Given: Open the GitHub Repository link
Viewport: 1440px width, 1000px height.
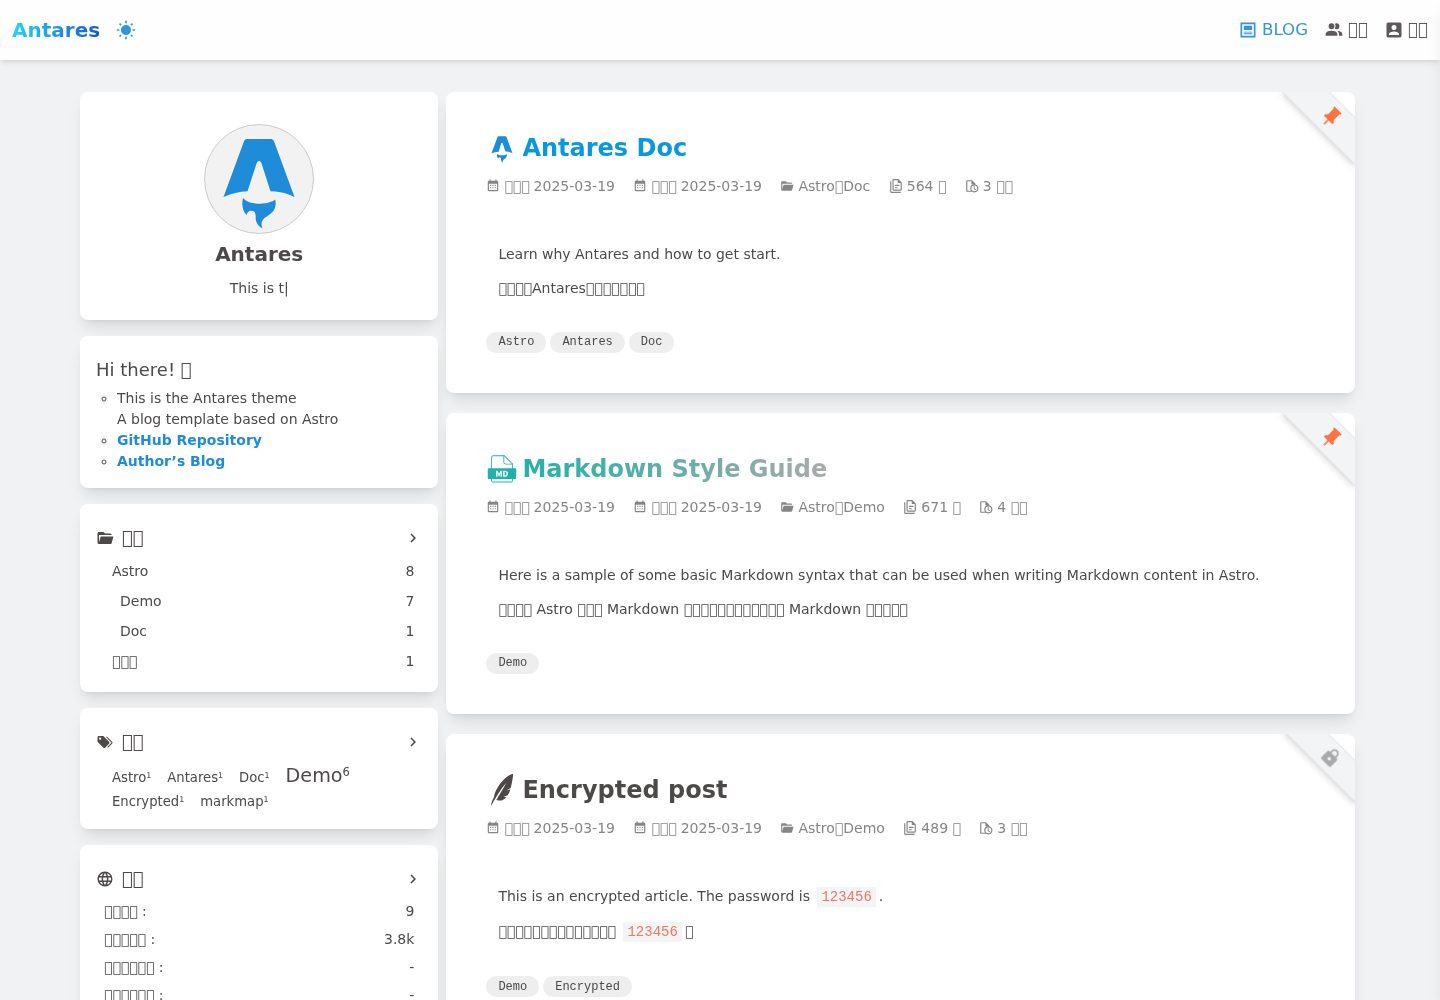Looking at the screenshot, I should (x=189, y=440).
